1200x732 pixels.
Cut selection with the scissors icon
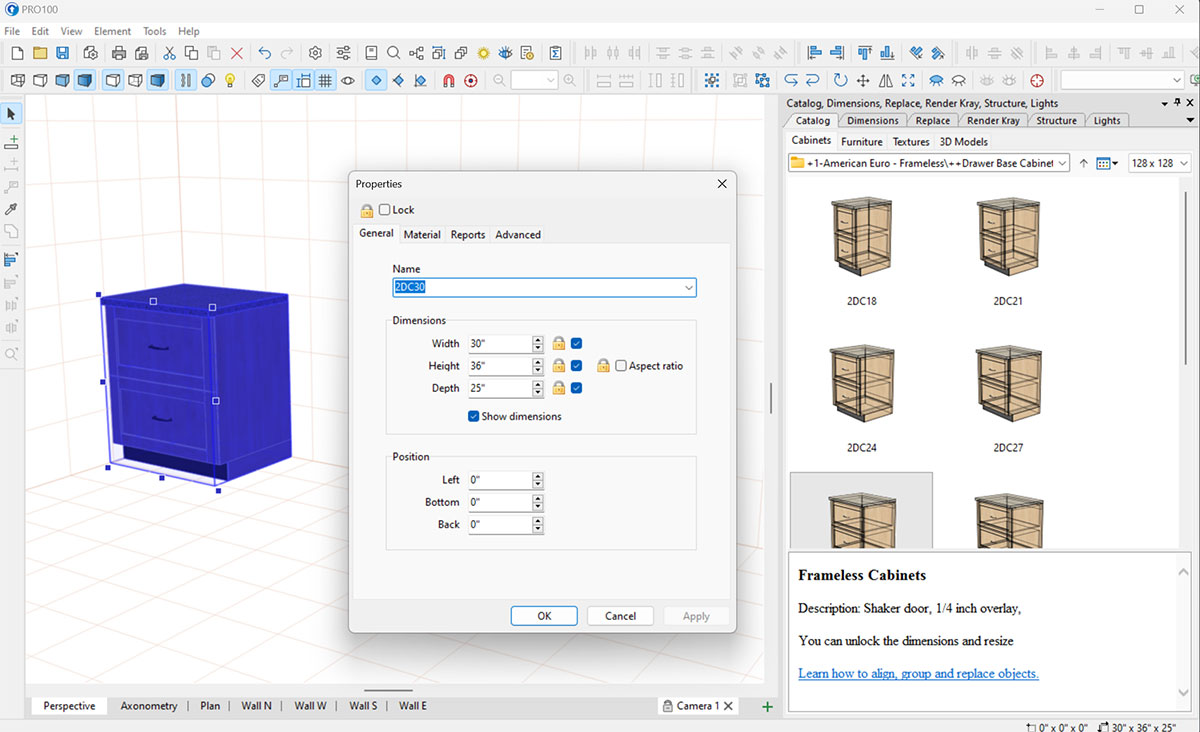coord(169,53)
